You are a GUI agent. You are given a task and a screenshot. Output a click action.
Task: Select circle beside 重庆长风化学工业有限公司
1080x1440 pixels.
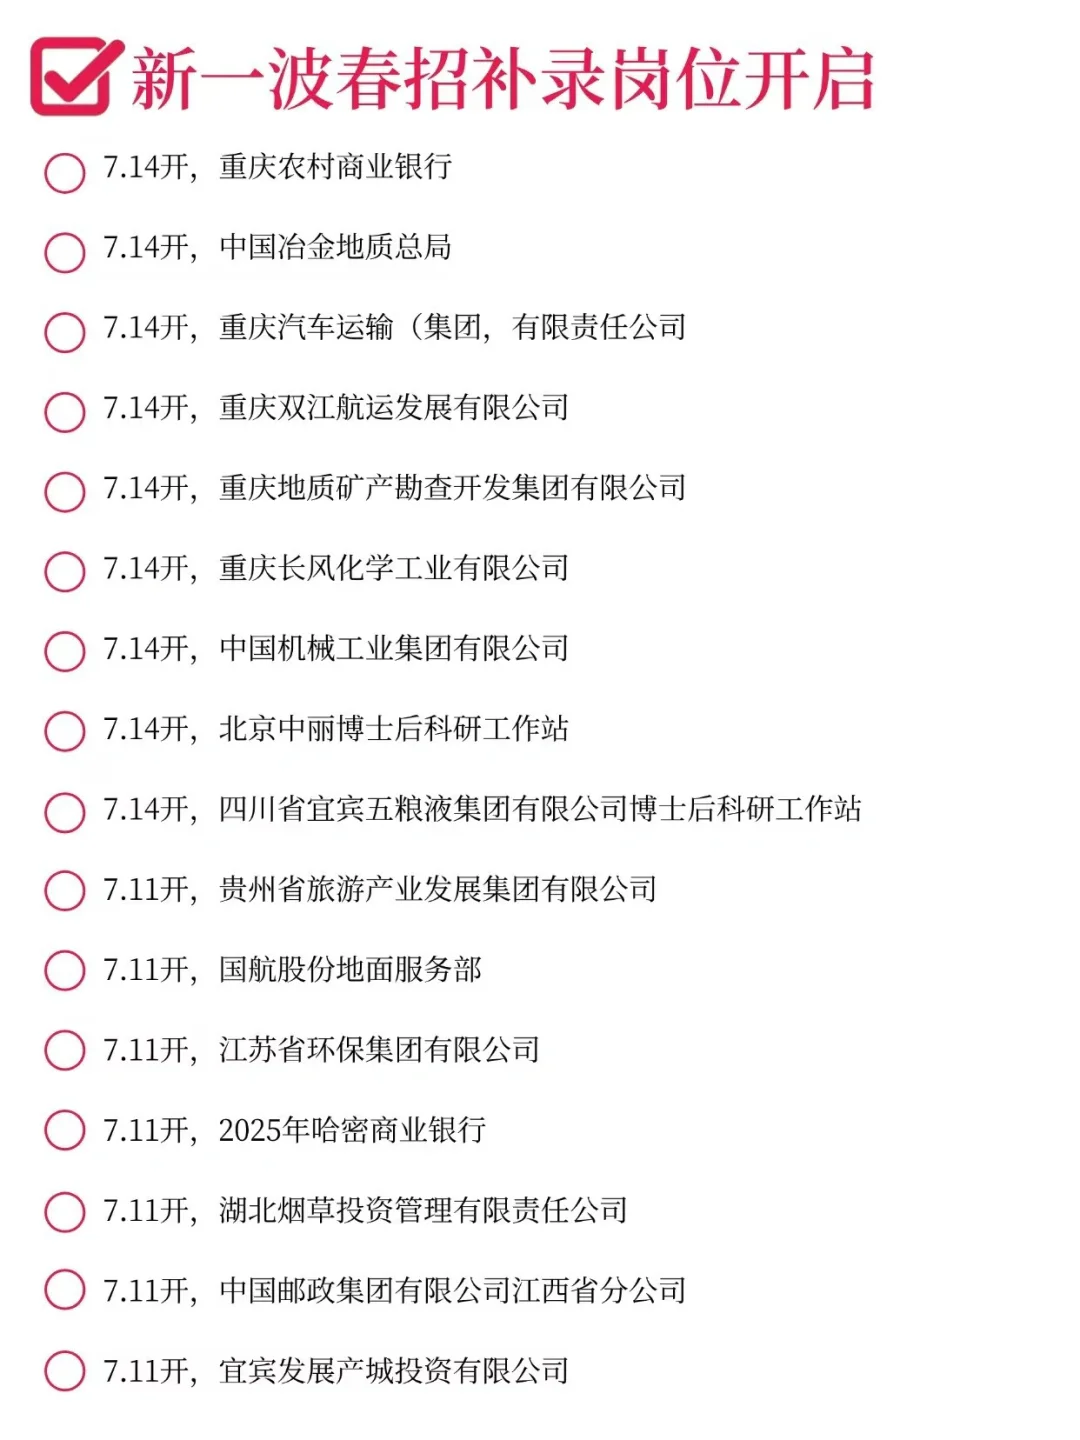(x=65, y=571)
